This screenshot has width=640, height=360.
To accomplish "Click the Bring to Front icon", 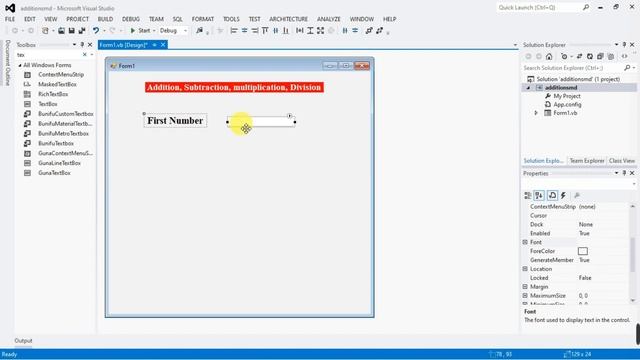I will click(x=369, y=31).
